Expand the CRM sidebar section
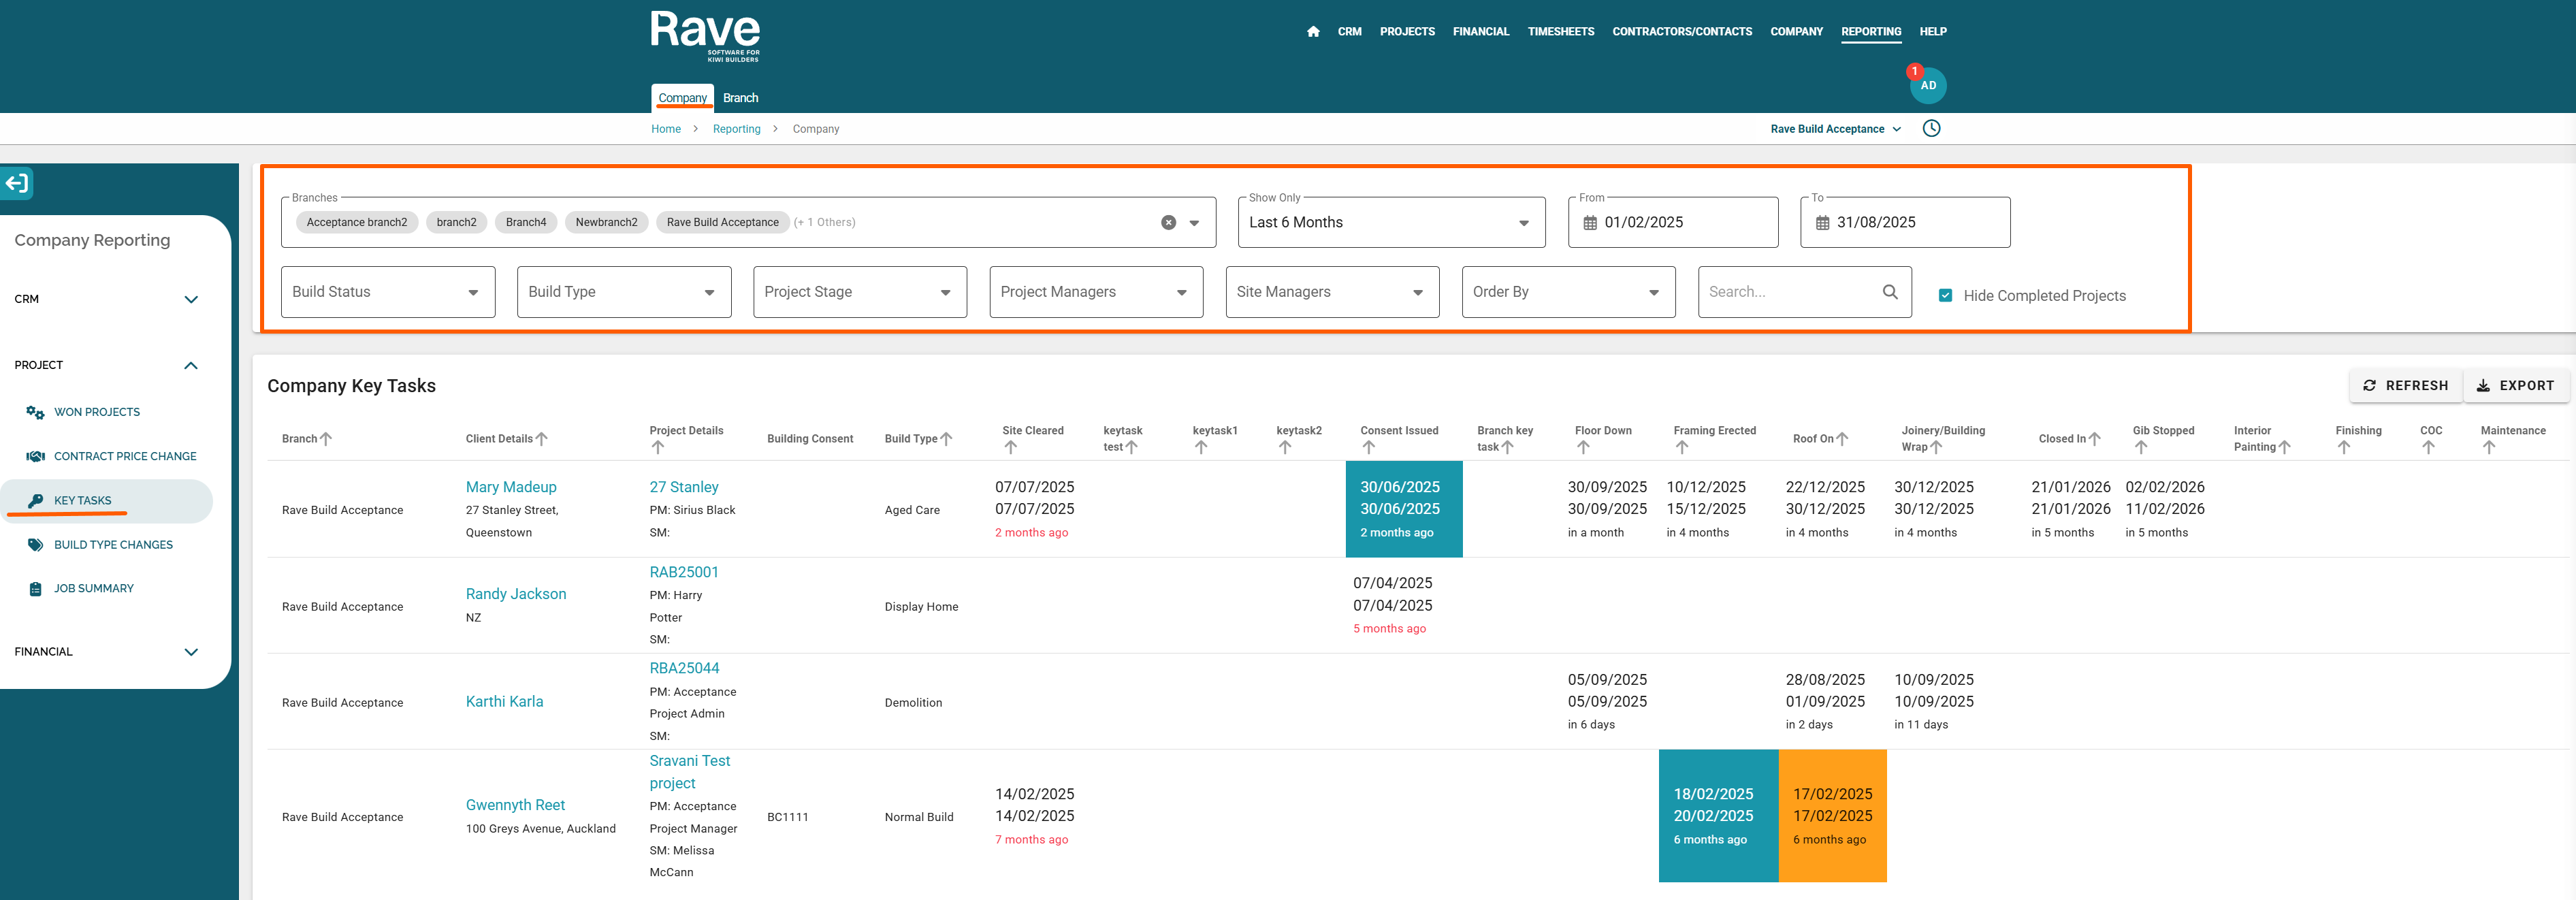The image size is (2576, 900). coord(191,299)
